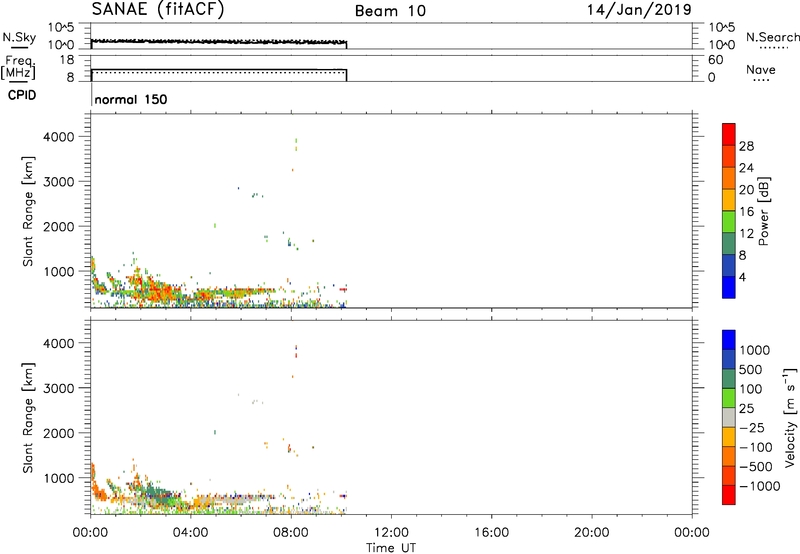
Task: Click the '-1000' value on the Velocity colorbar
Action: 759,486
